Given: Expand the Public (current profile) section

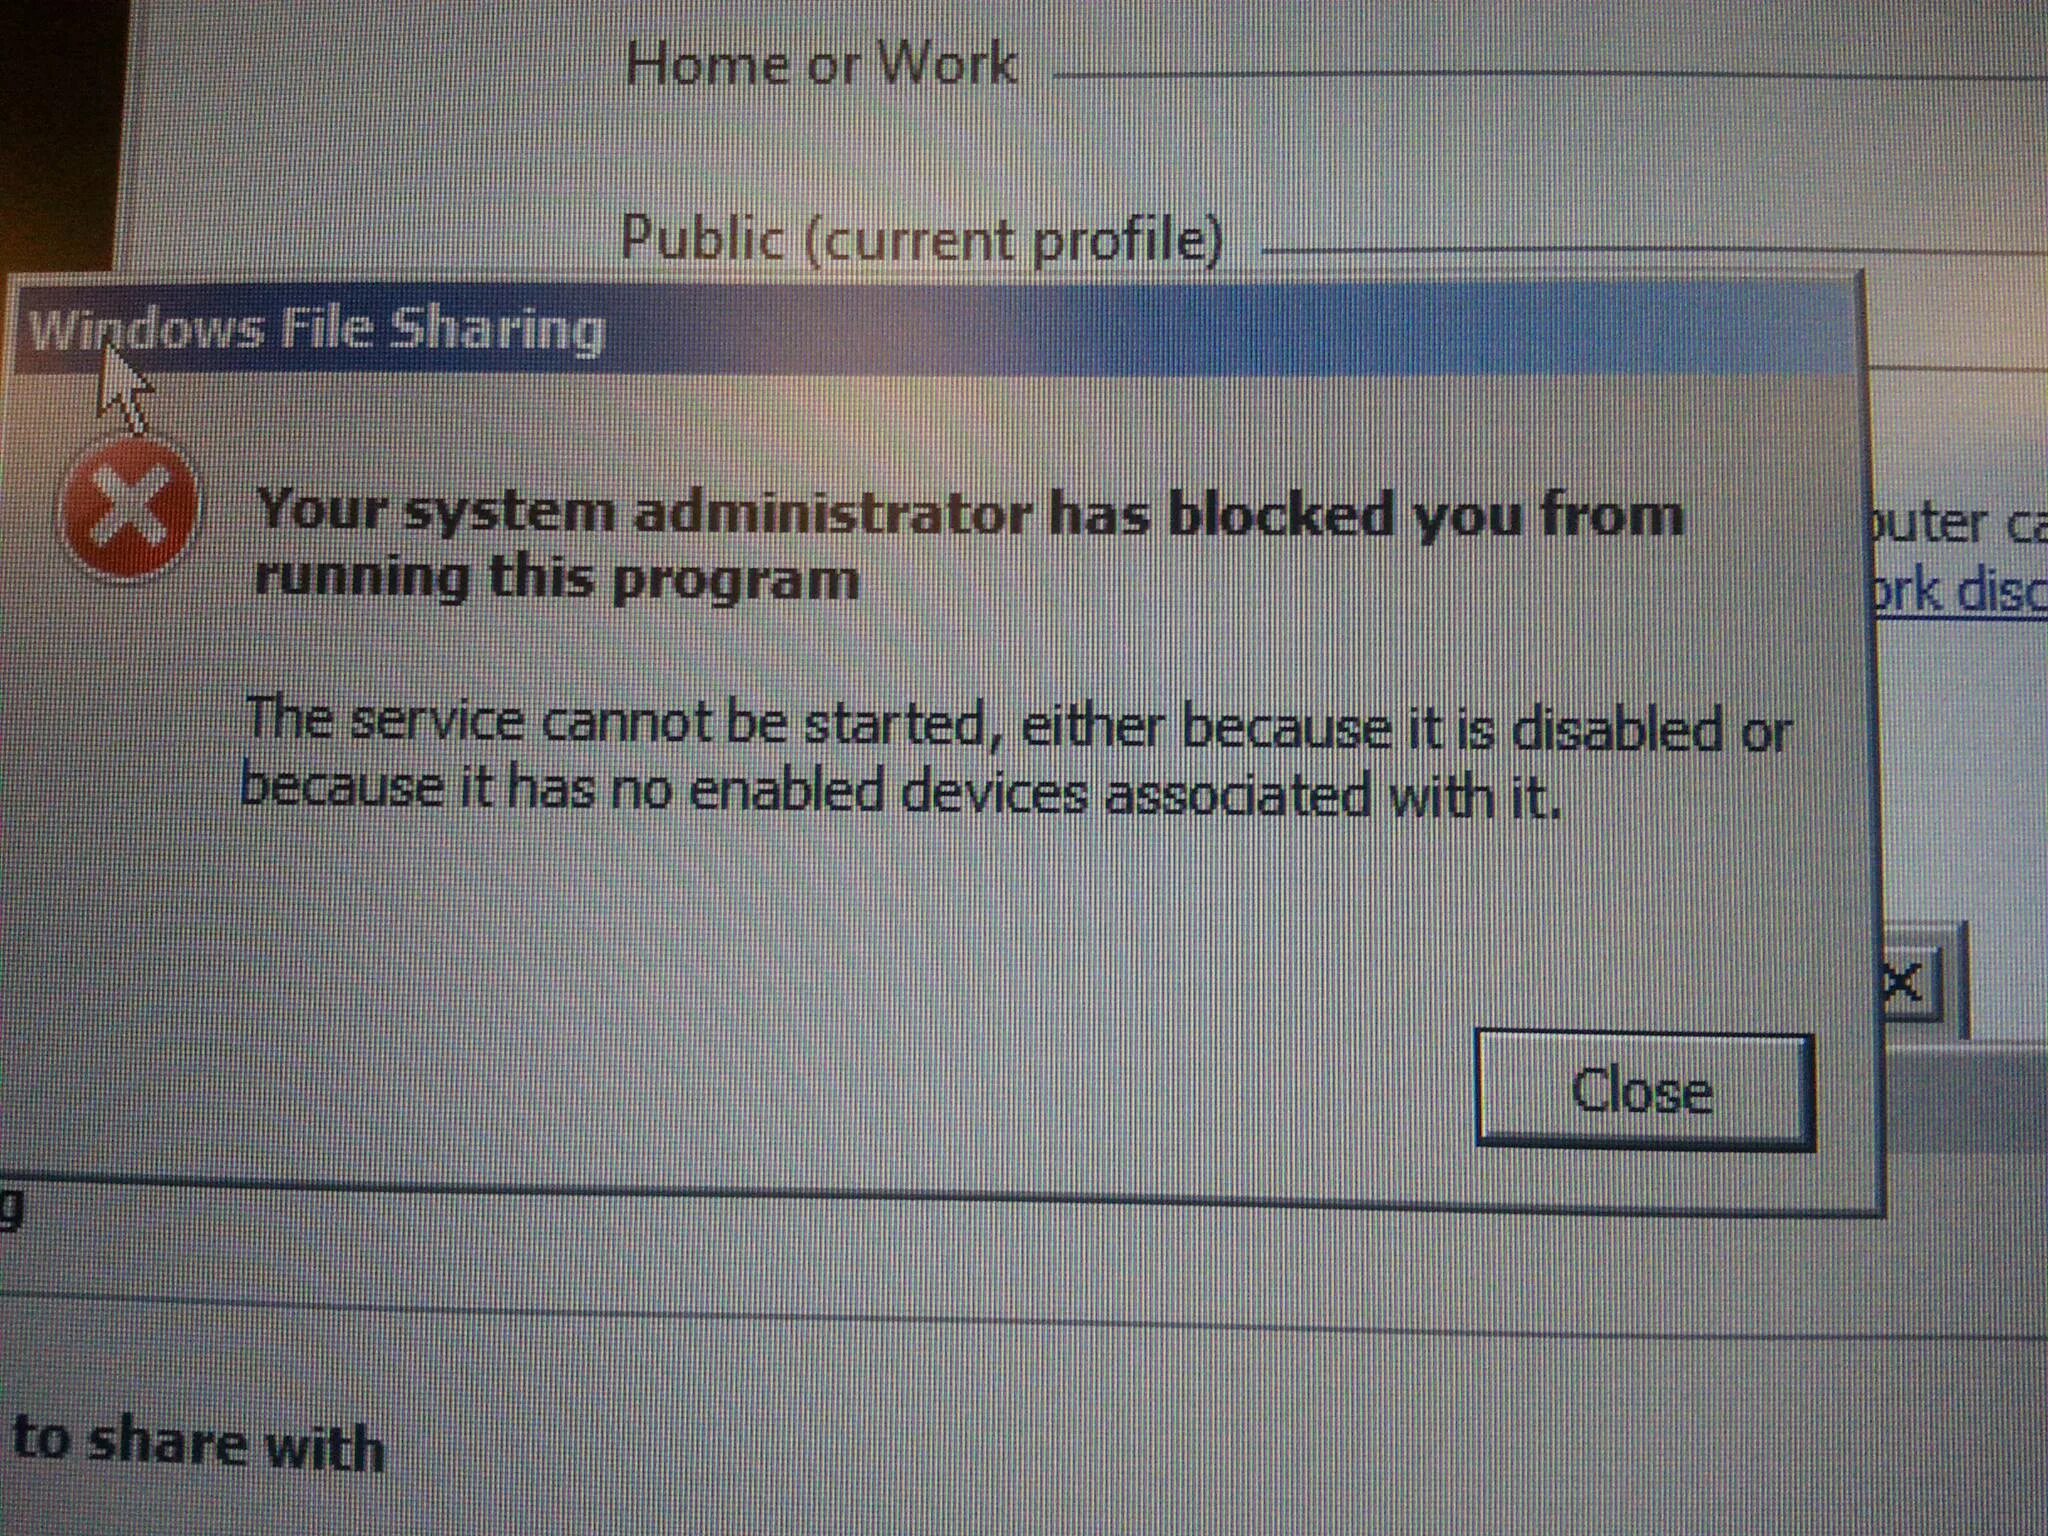Looking at the screenshot, I should pyautogui.click(x=922, y=238).
